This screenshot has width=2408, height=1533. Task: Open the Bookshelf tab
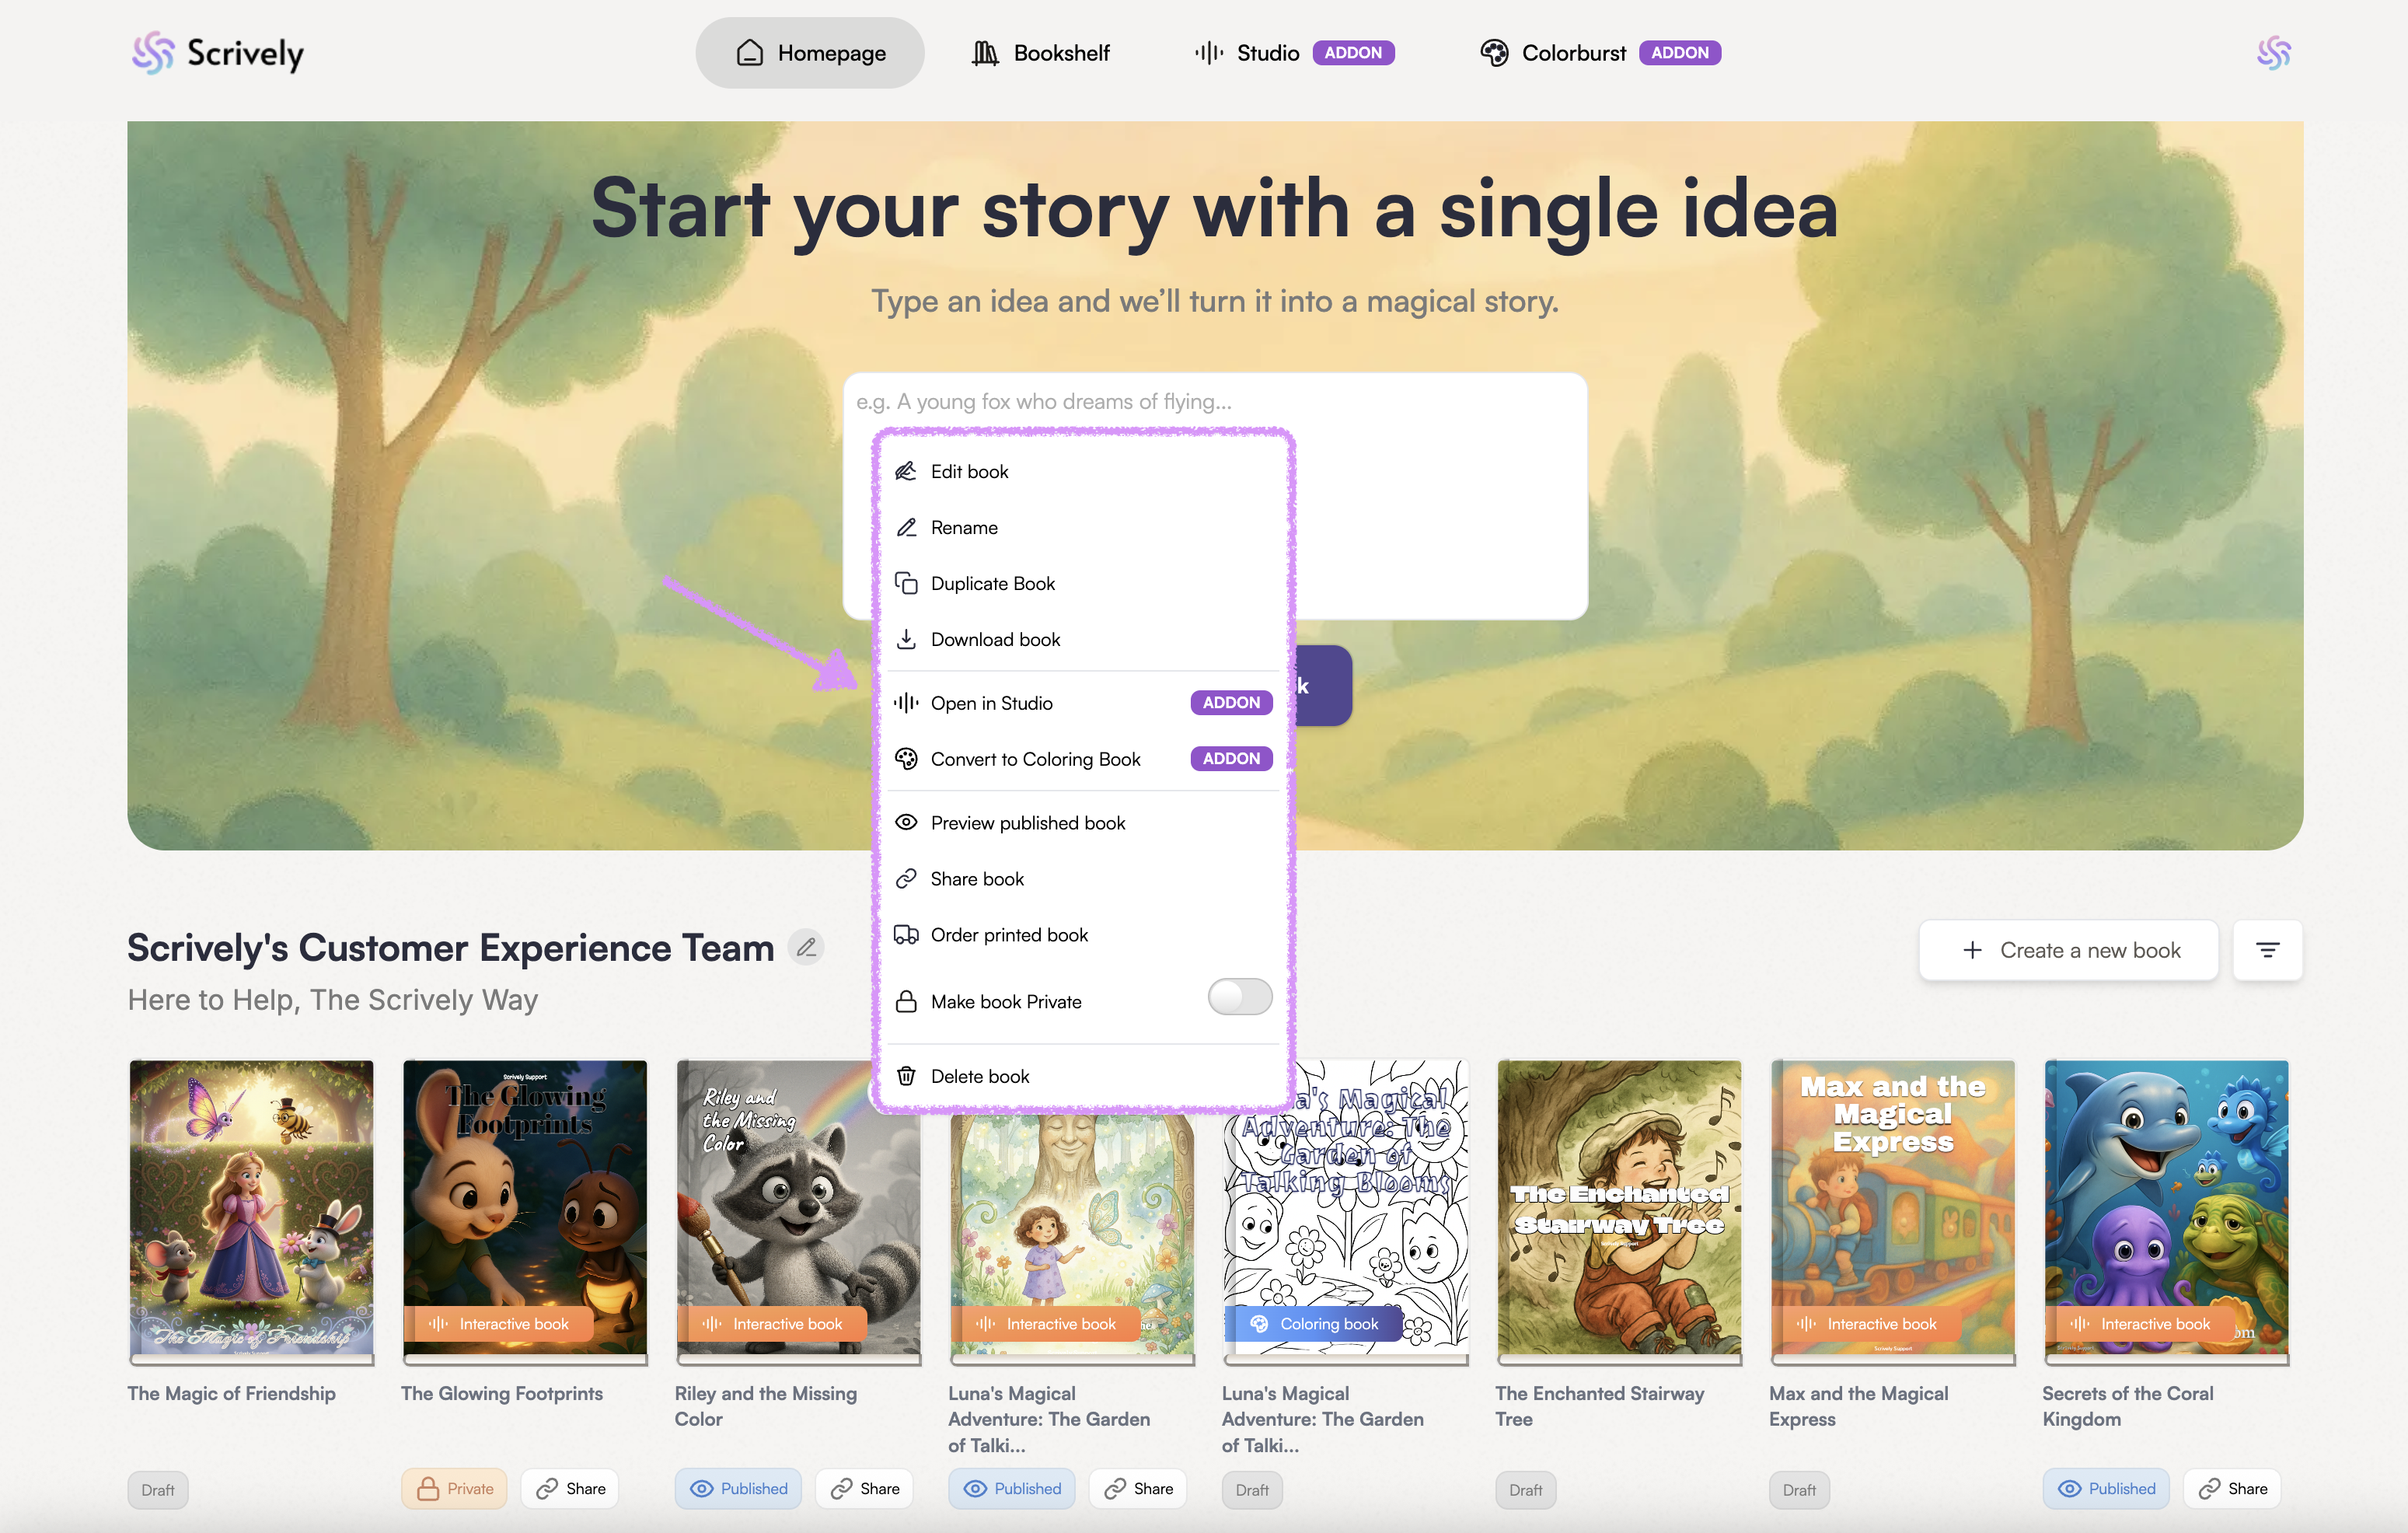[1041, 53]
